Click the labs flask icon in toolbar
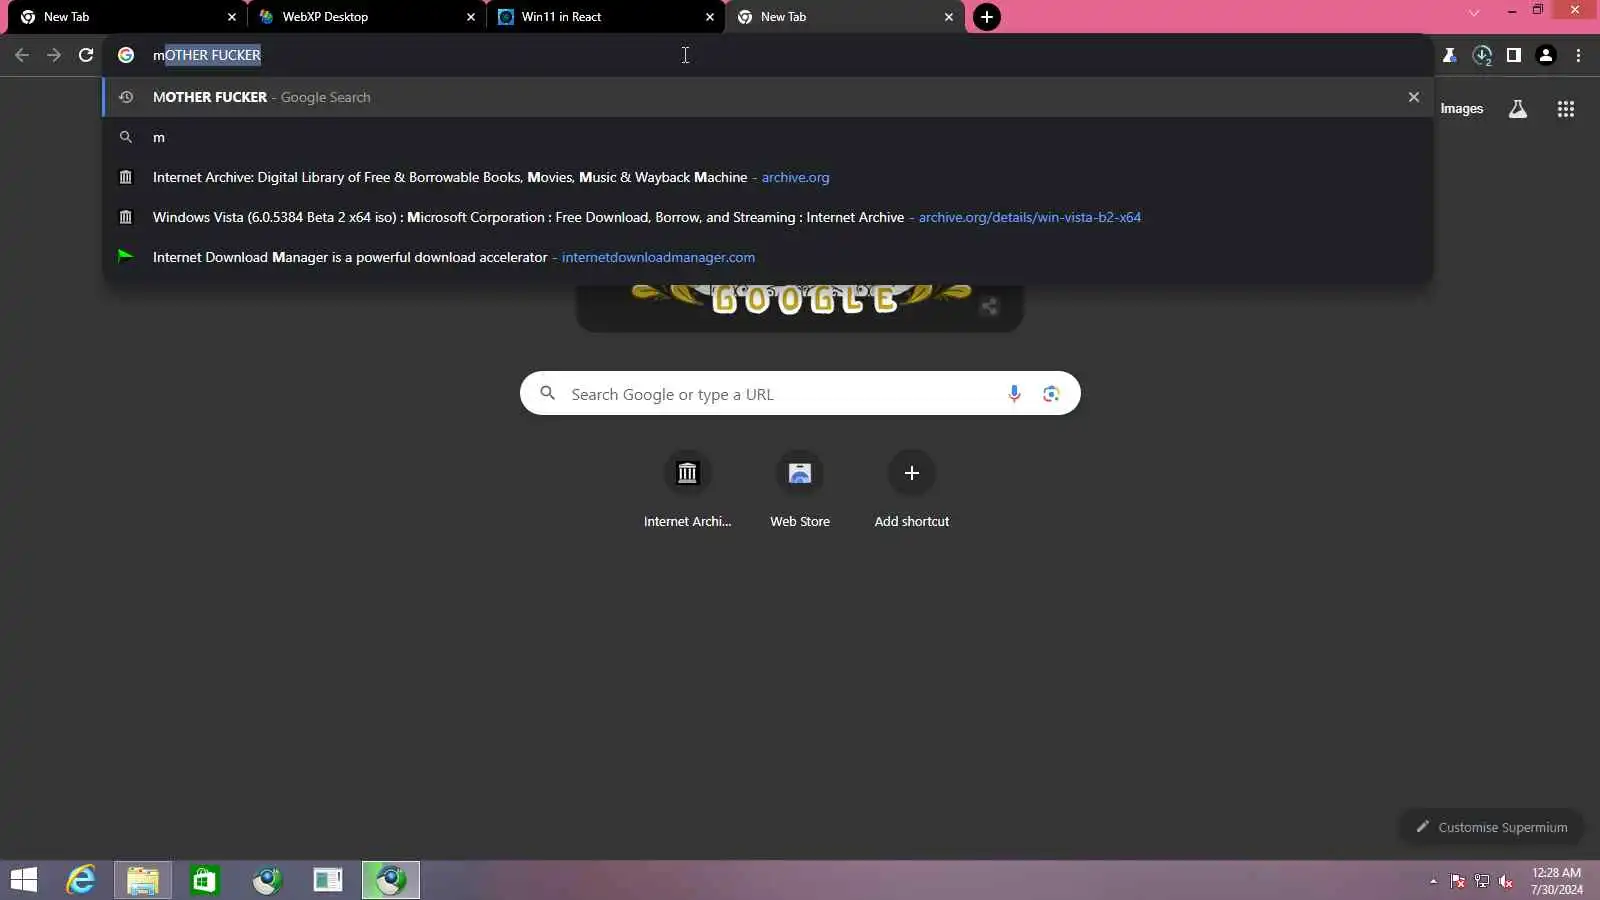Image resolution: width=1600 pixels, height=900 pixels. coord(1449,55)
